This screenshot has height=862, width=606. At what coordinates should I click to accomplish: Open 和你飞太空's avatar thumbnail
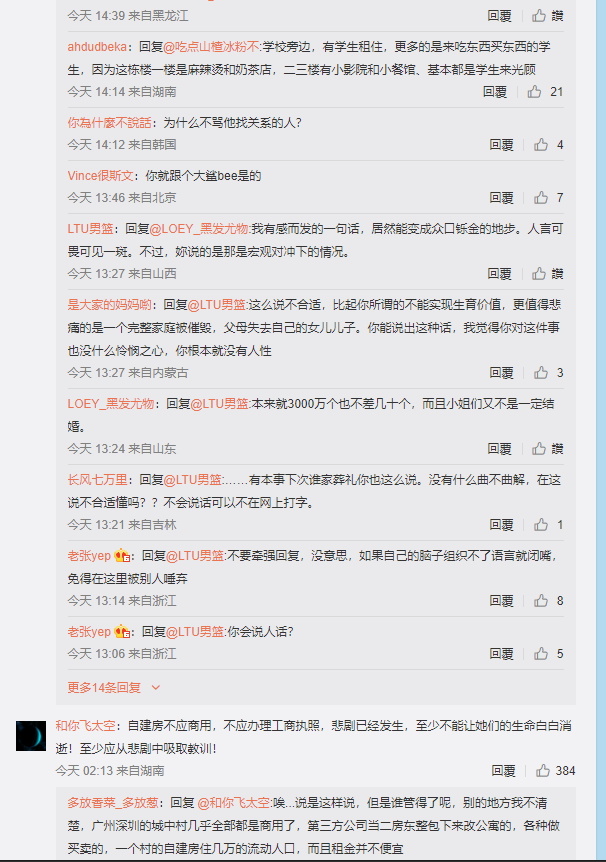31,736
